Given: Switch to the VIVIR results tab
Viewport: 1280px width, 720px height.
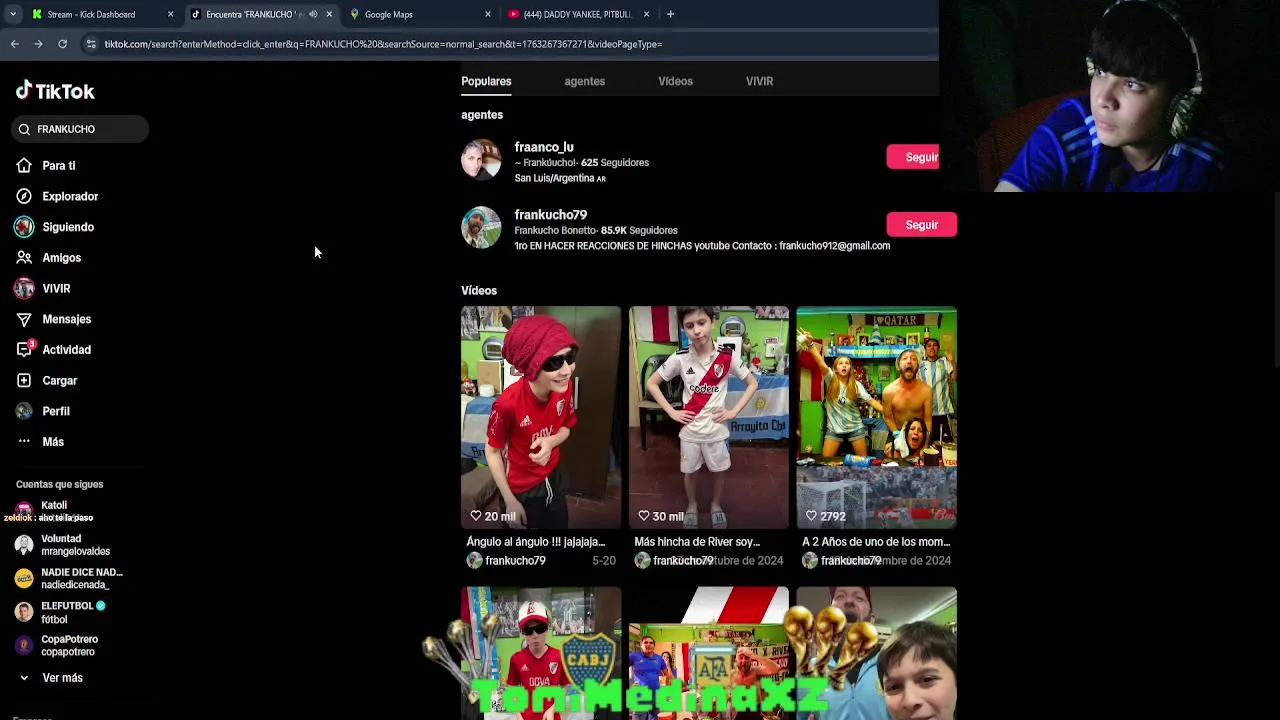Looking at the screenshot, I should (759, 81).
